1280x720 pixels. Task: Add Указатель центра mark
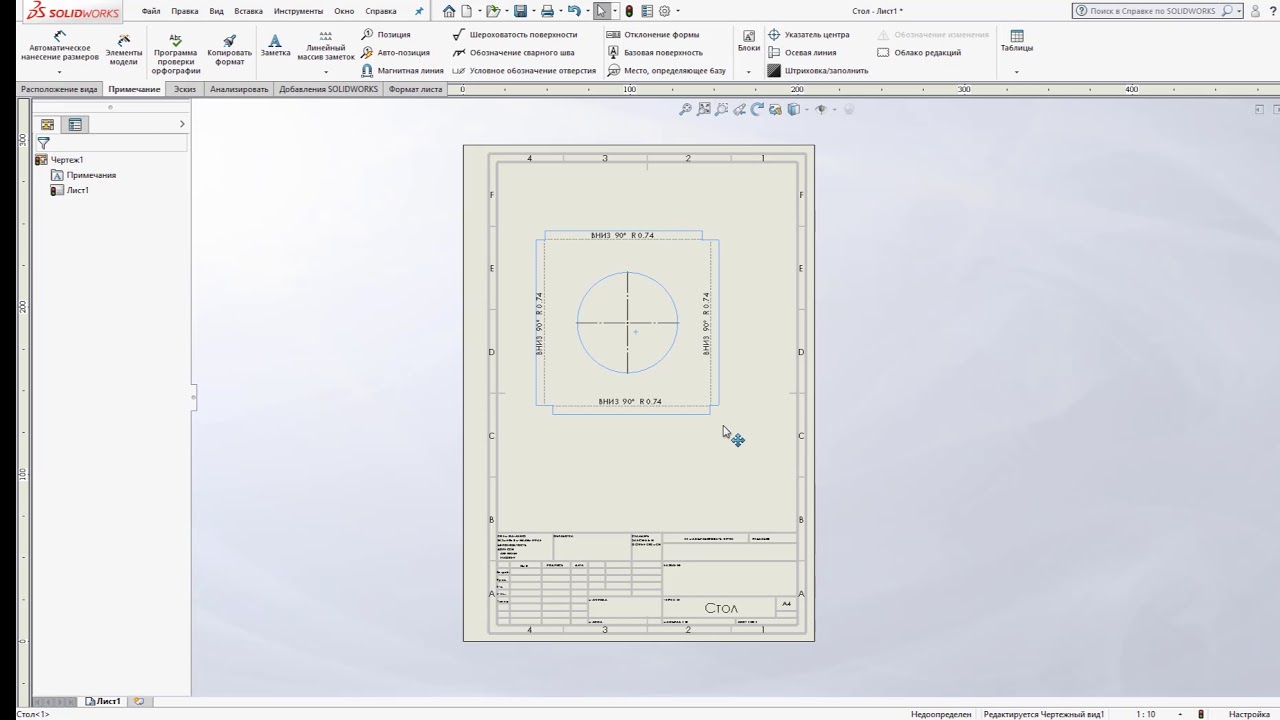point(809,34)
